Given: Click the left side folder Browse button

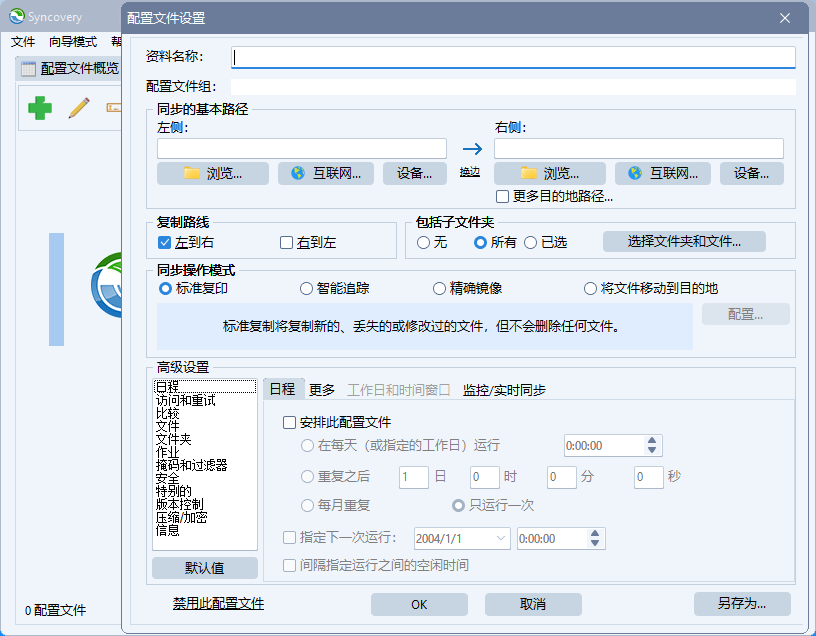Looking at the screenshot, I should tap(213, 173).
